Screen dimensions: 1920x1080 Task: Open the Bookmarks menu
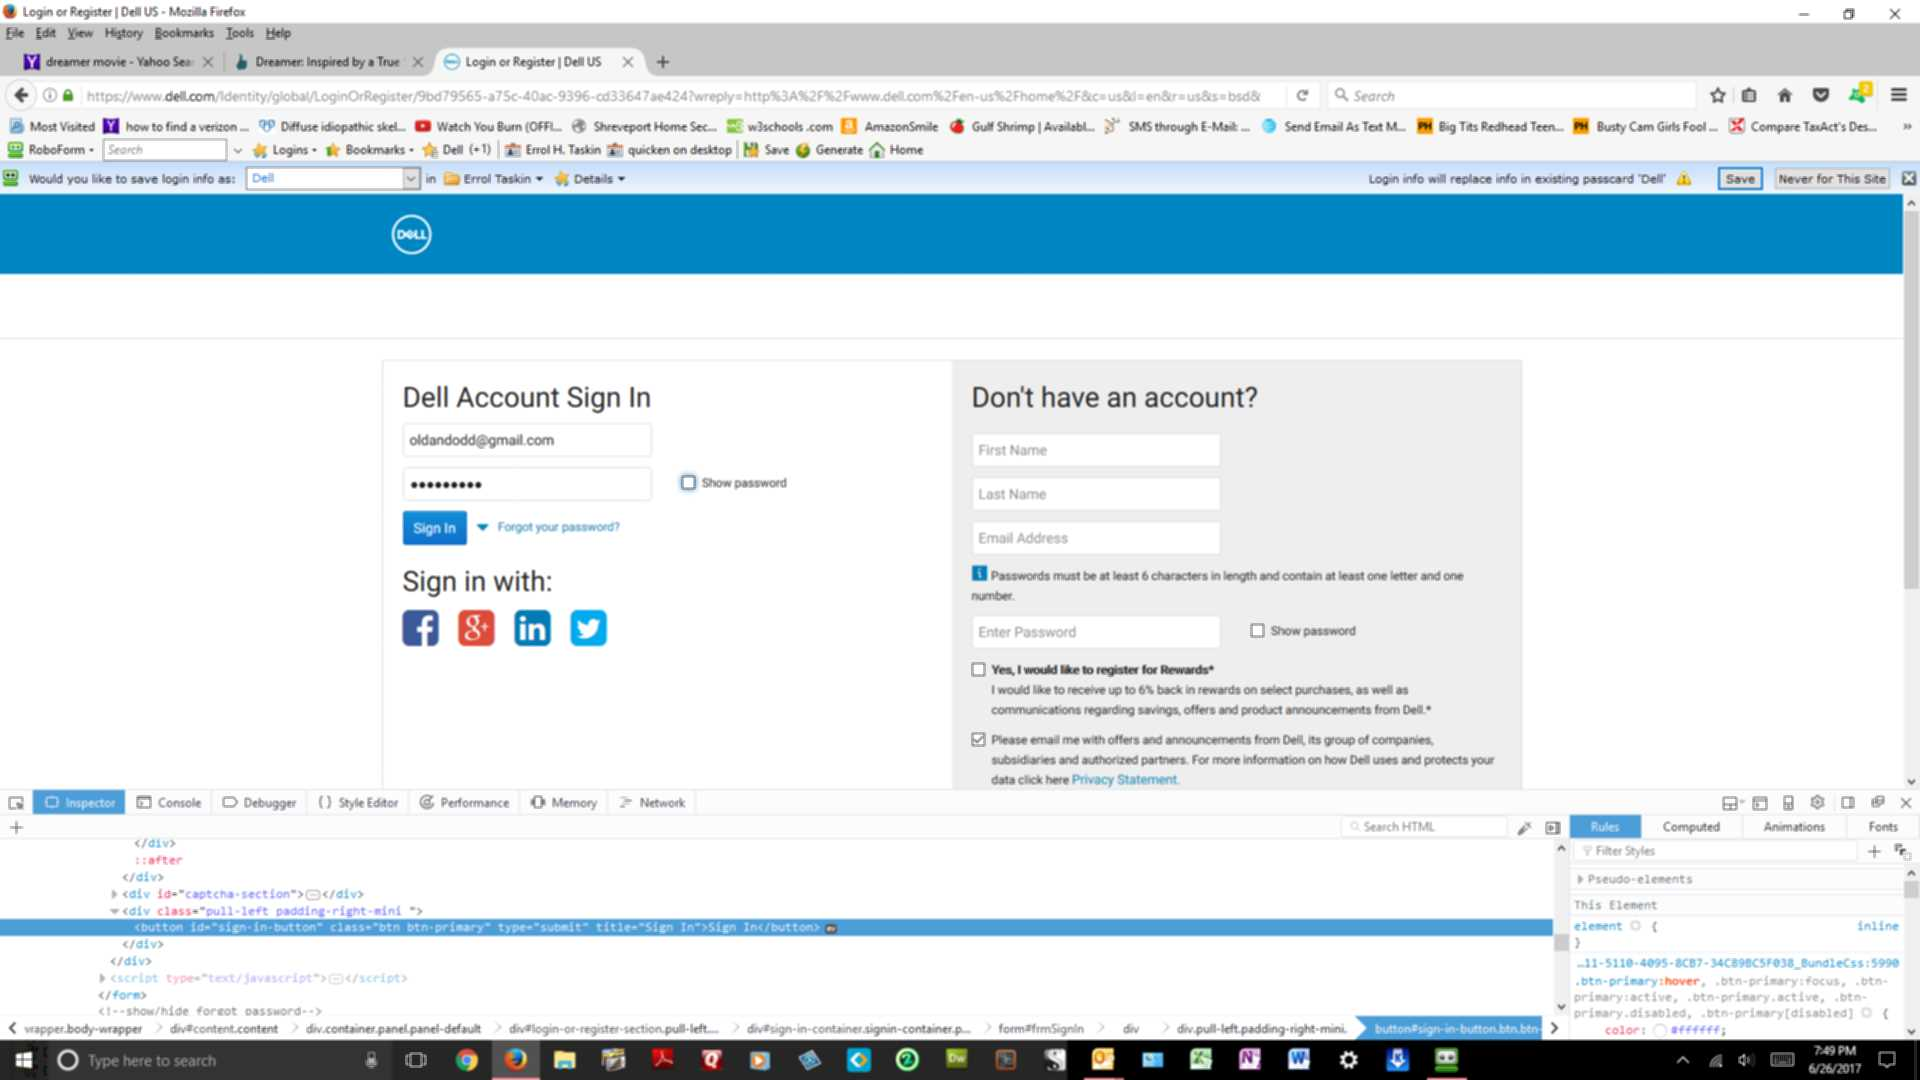[184, 33]
